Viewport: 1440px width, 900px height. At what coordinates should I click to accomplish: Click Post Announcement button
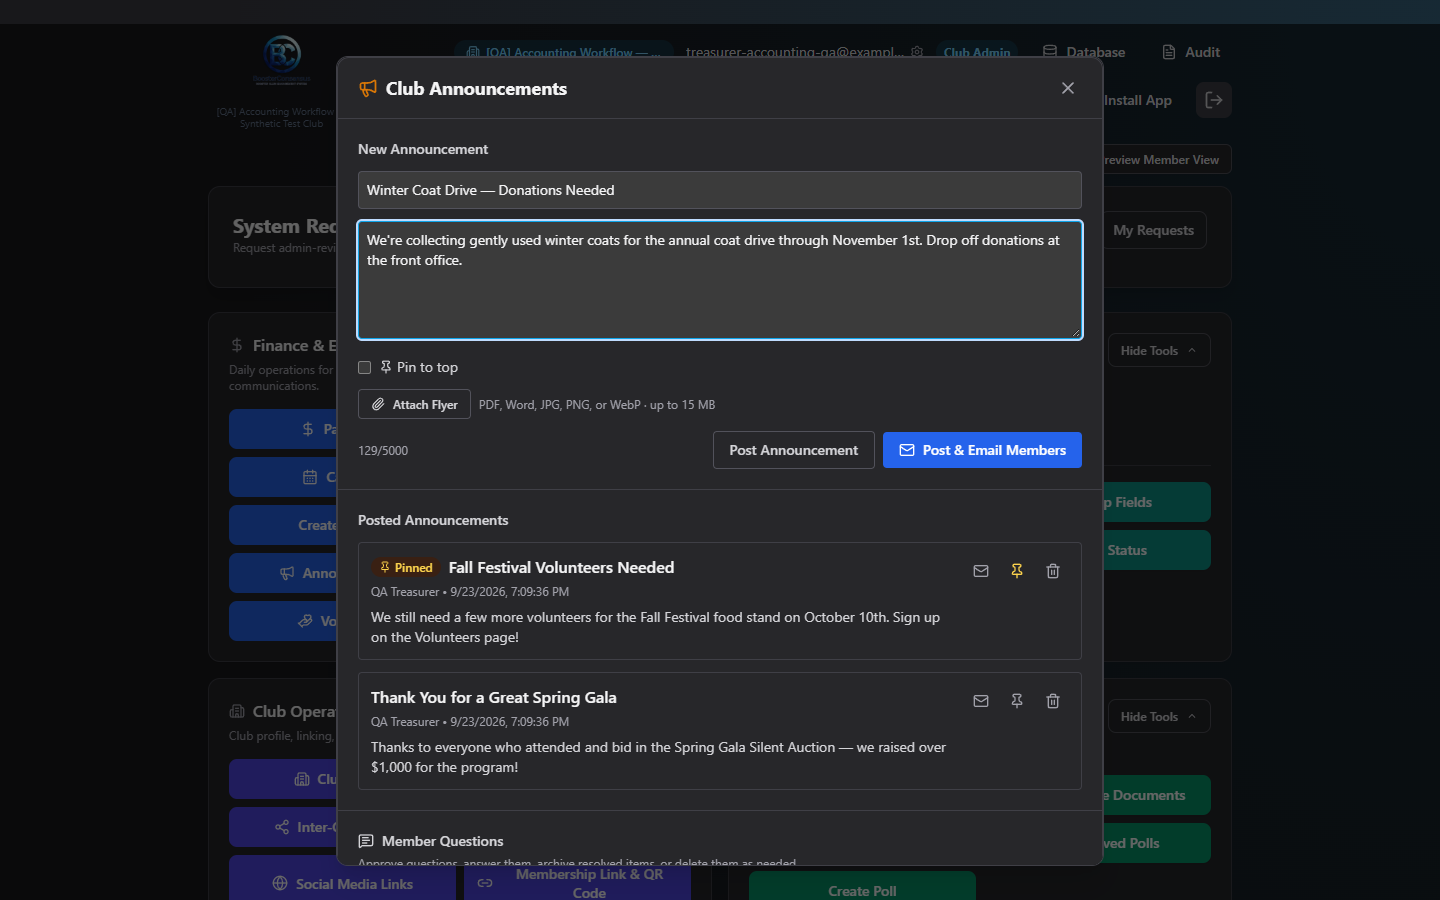click(794, 450)
